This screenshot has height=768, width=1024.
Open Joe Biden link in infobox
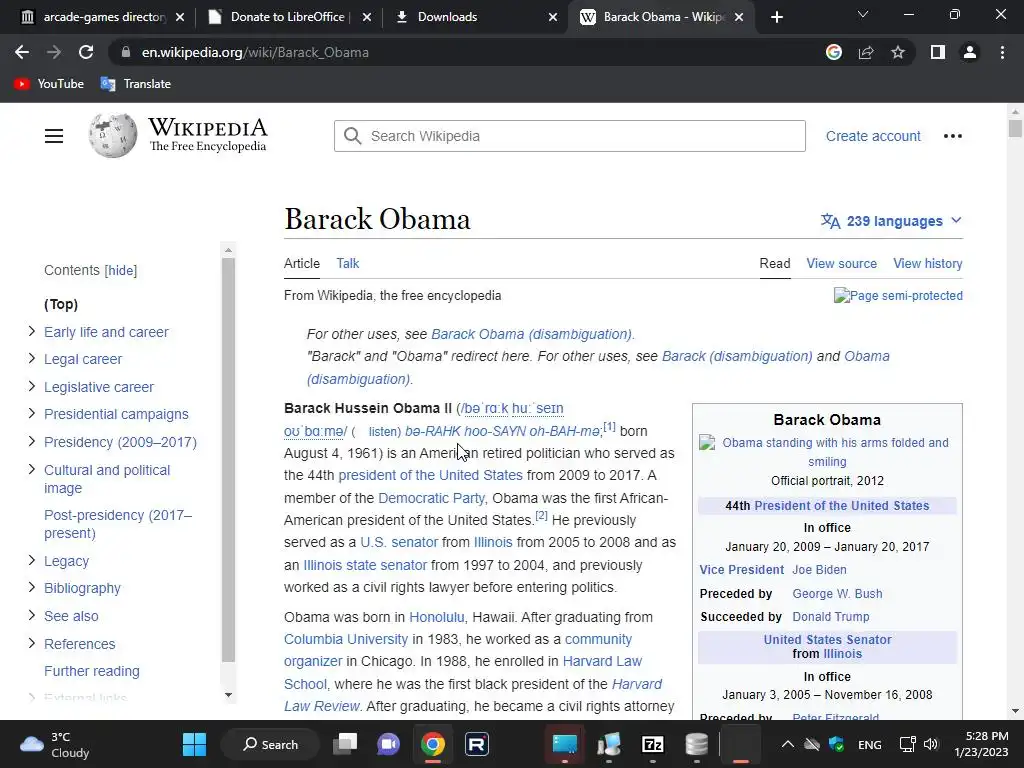click(x=819, y=569)
